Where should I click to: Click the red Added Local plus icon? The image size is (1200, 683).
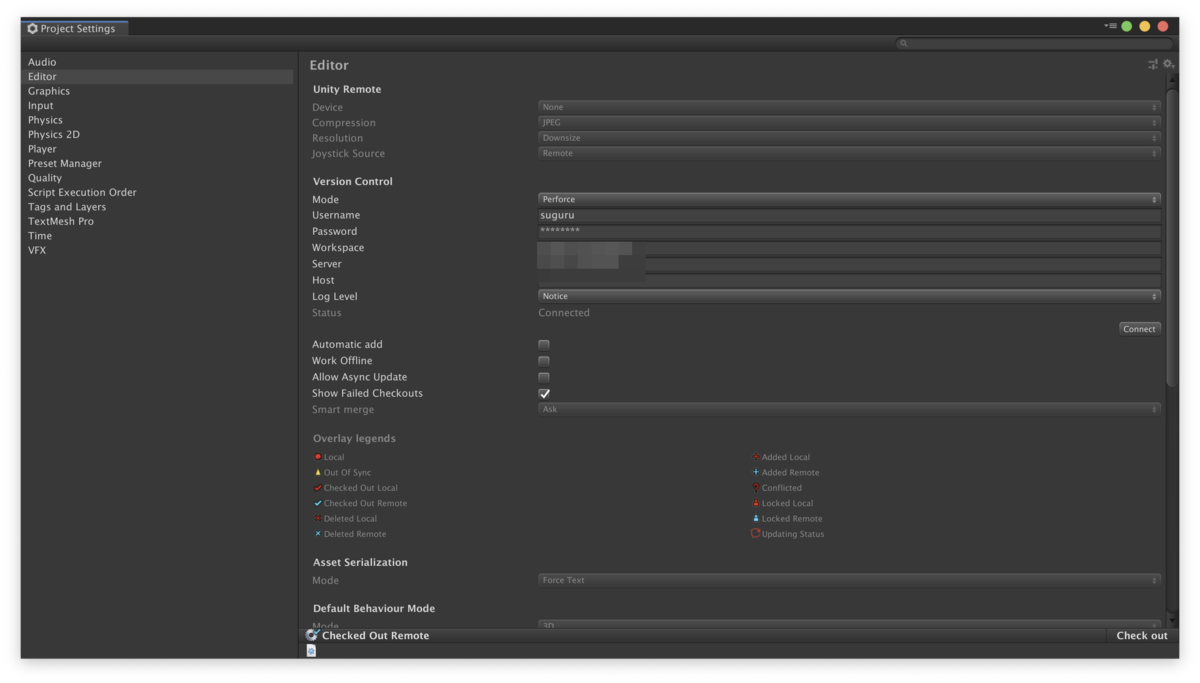[x=756, y=457]
